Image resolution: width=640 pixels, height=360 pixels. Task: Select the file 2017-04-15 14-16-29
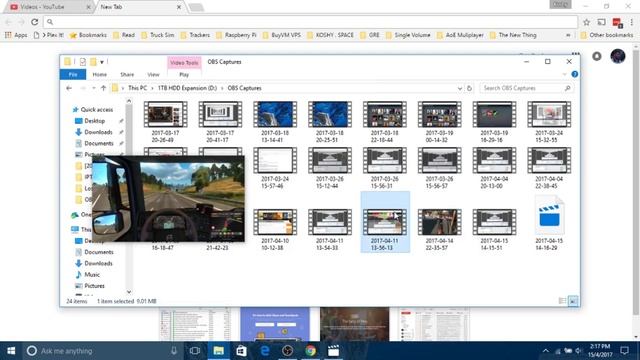pyautogui.click(x=549, y=224)
